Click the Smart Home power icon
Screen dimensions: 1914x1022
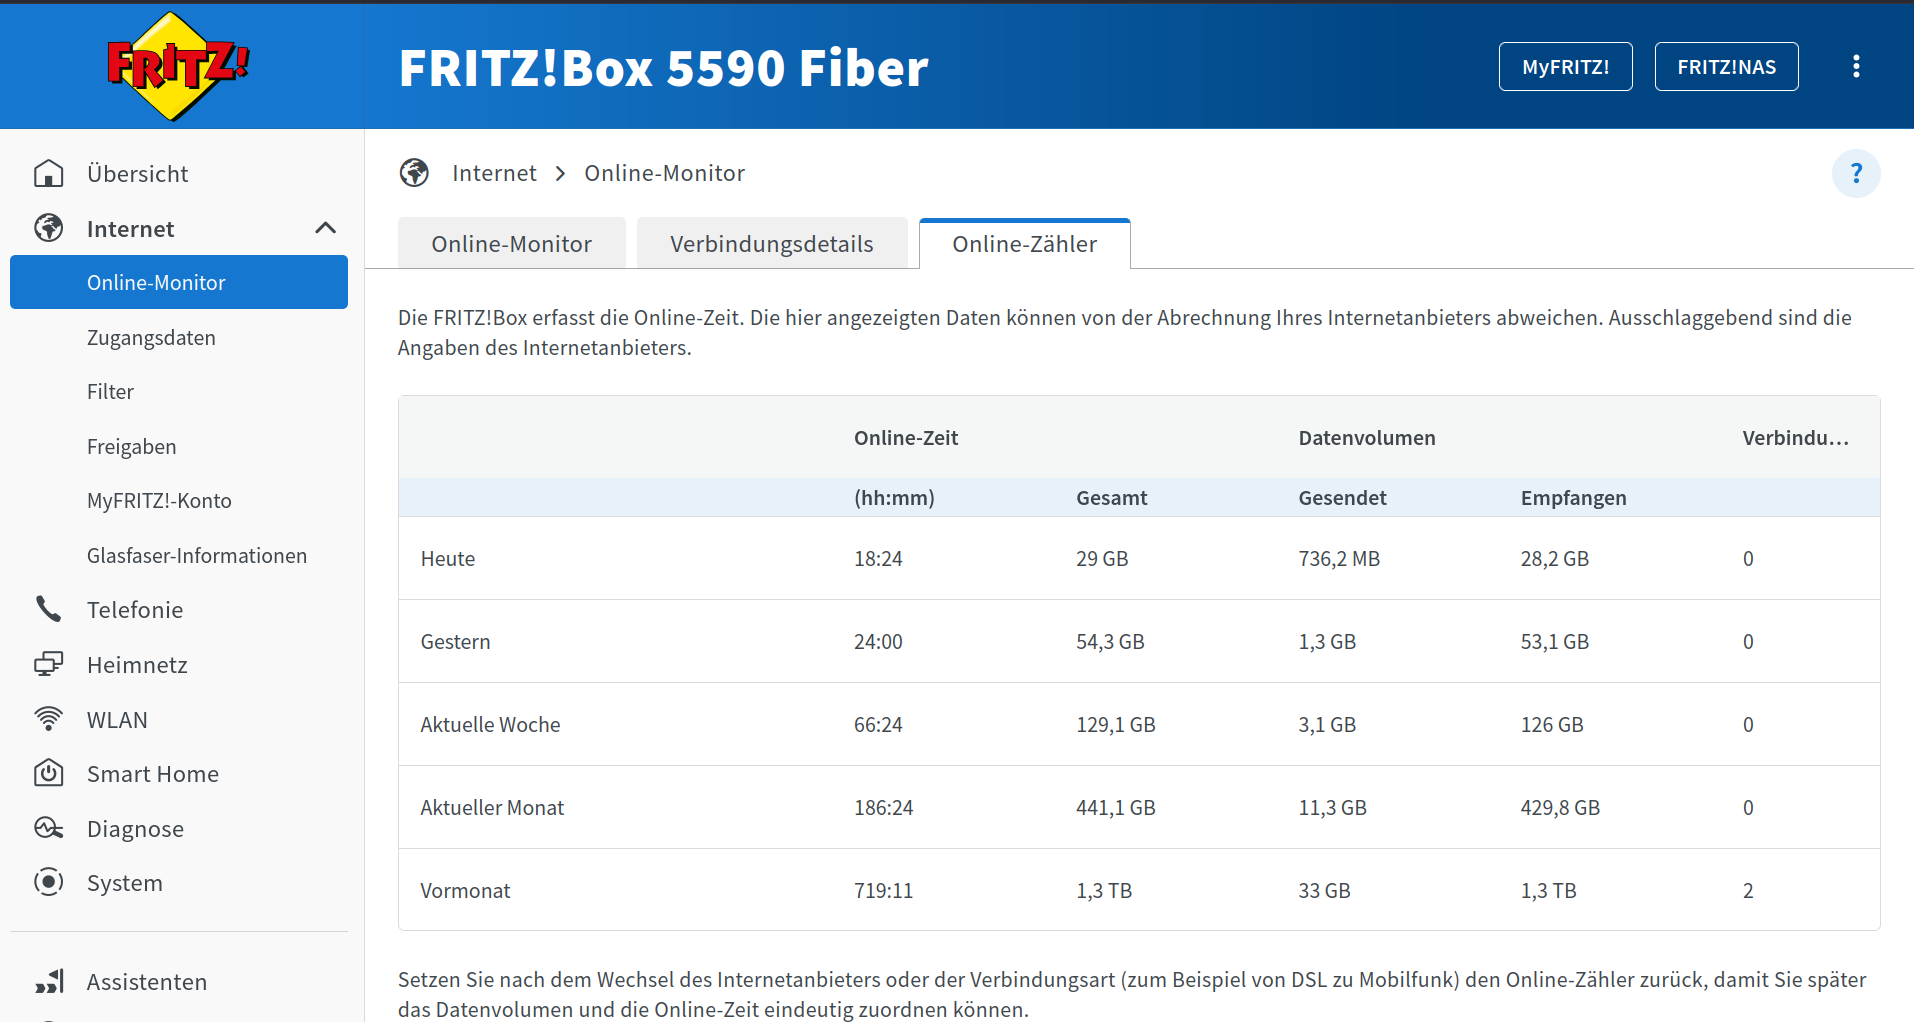48,773
